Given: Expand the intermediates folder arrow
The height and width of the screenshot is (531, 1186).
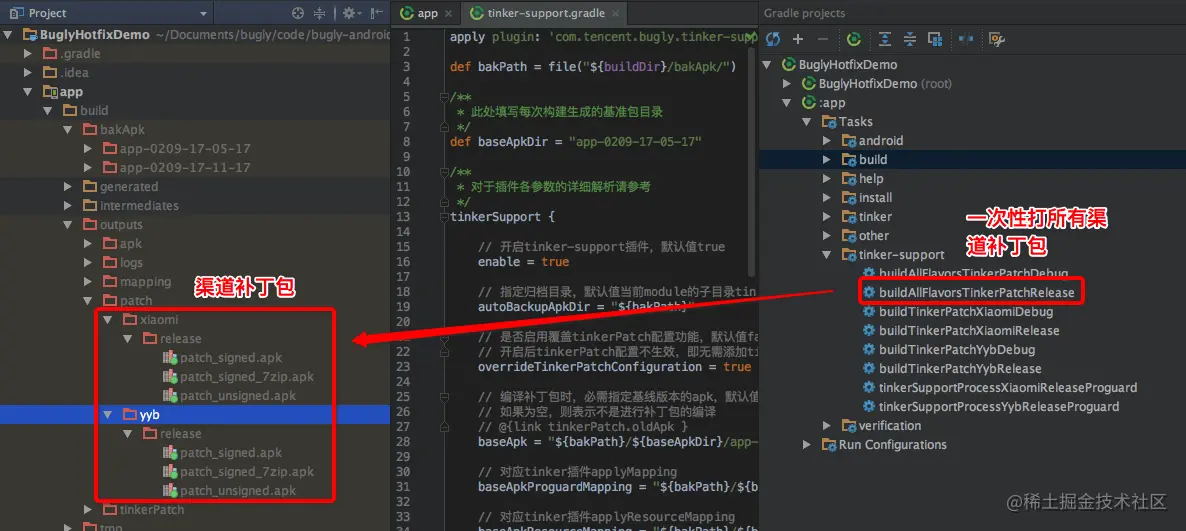Looking at the screenshot, I should pos(68,206).
